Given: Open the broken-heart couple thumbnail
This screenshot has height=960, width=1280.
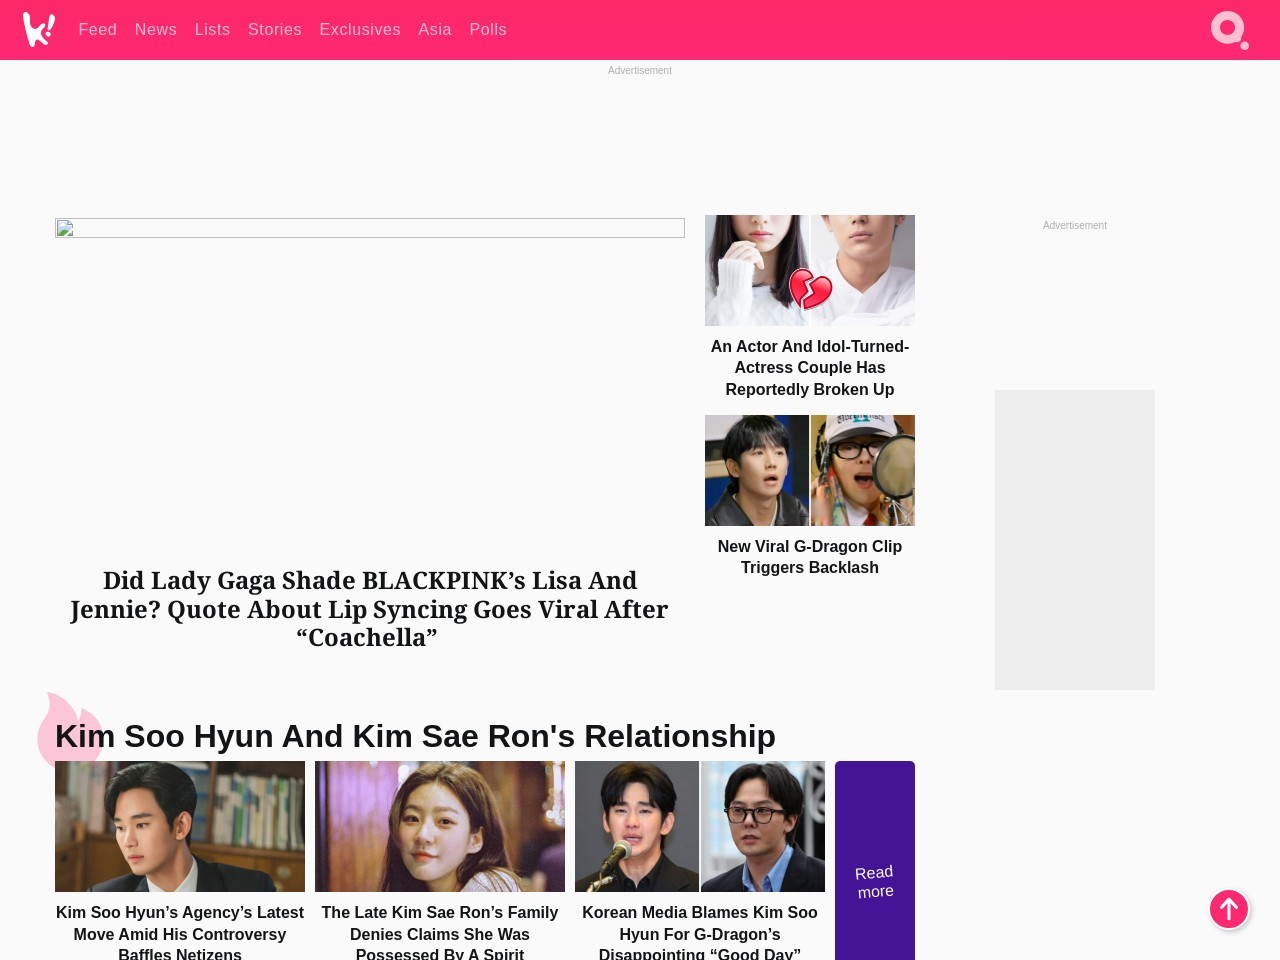Looking at the screenshot, I should pyautogui.click(x=810, y=270).
